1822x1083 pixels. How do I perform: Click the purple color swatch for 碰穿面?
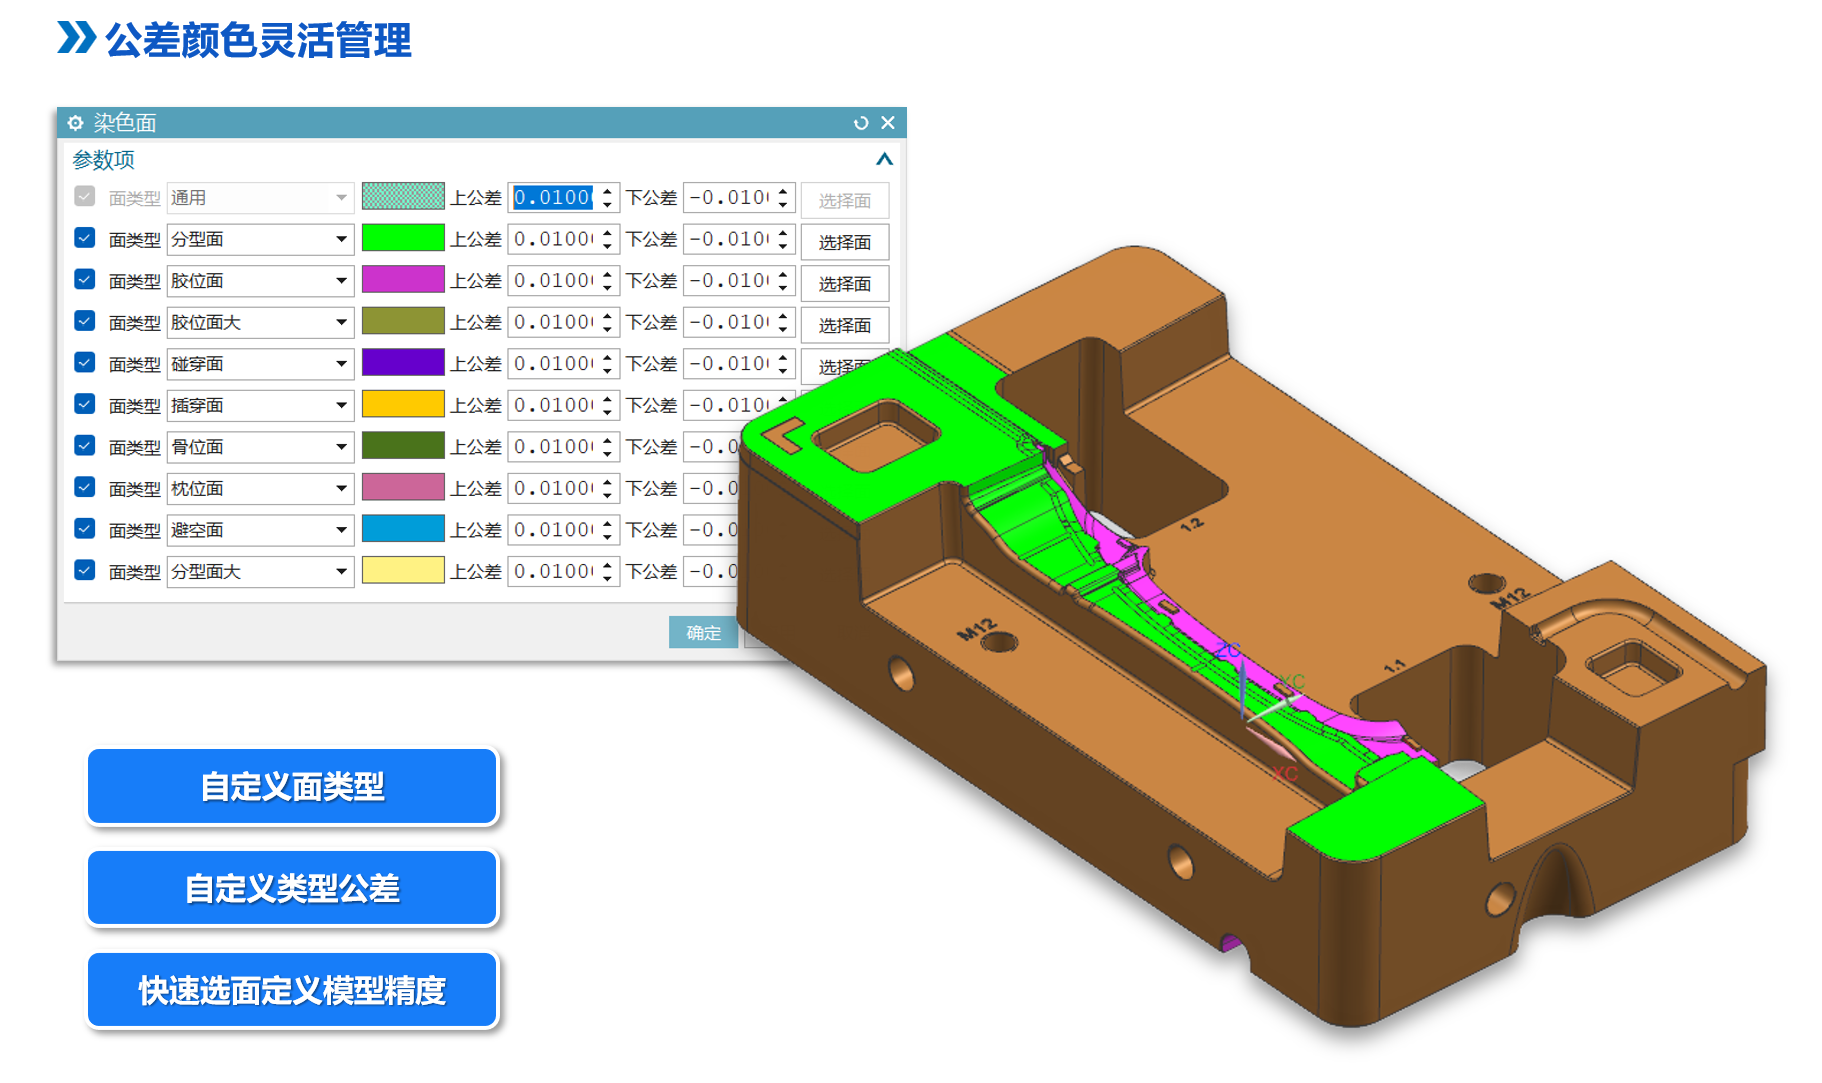coord(403,363)
